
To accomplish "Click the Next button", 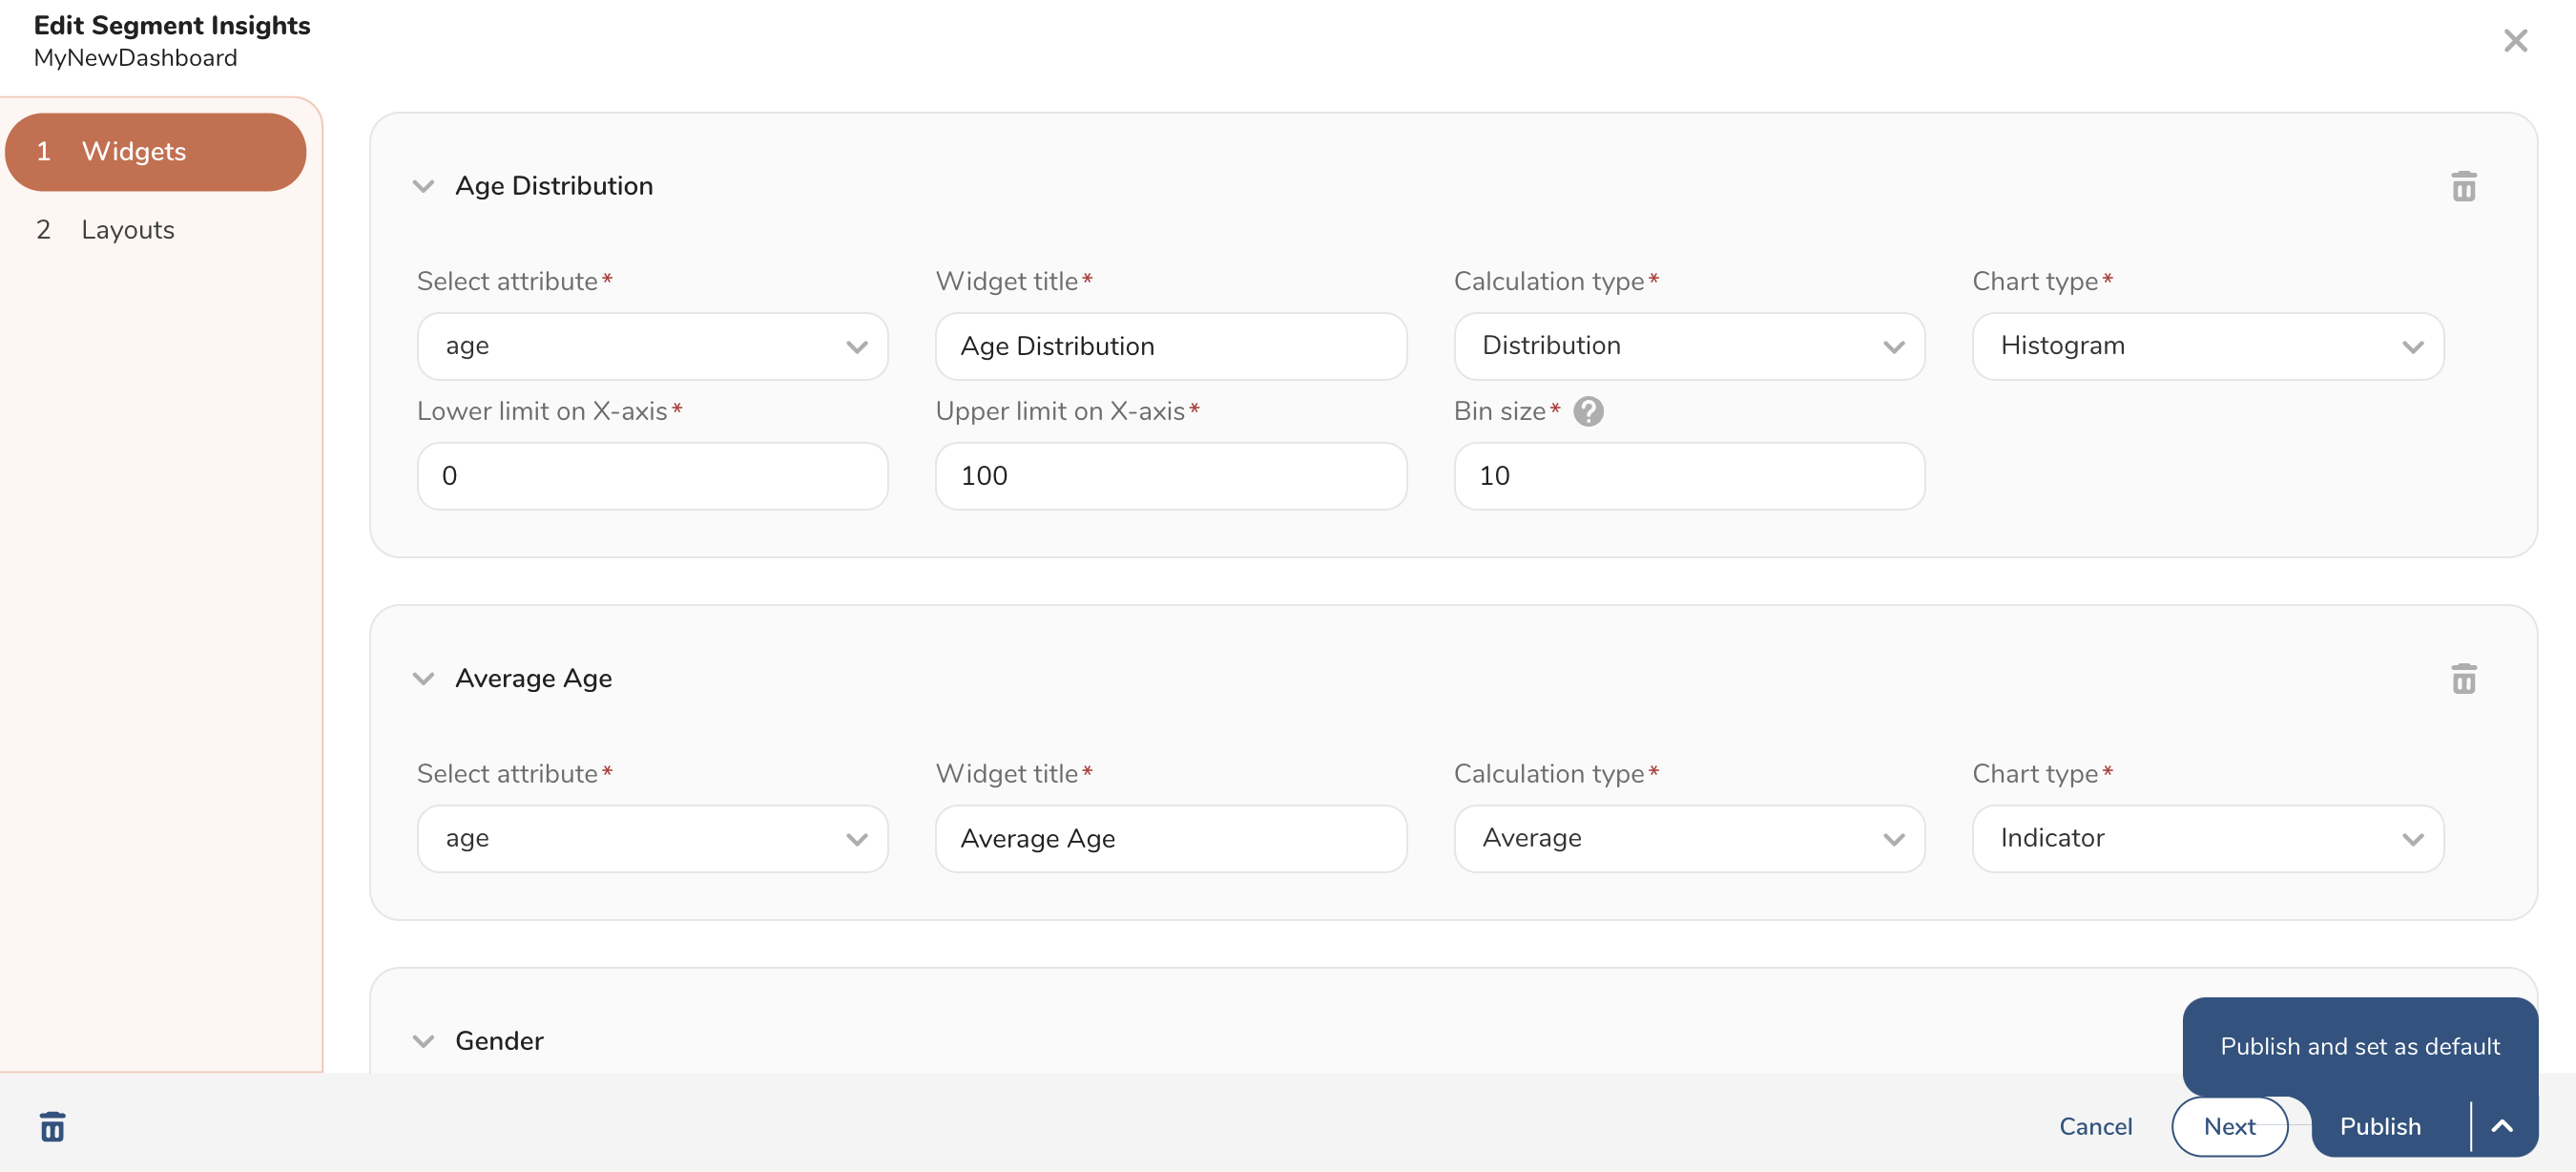I will coord(2229,1126).
